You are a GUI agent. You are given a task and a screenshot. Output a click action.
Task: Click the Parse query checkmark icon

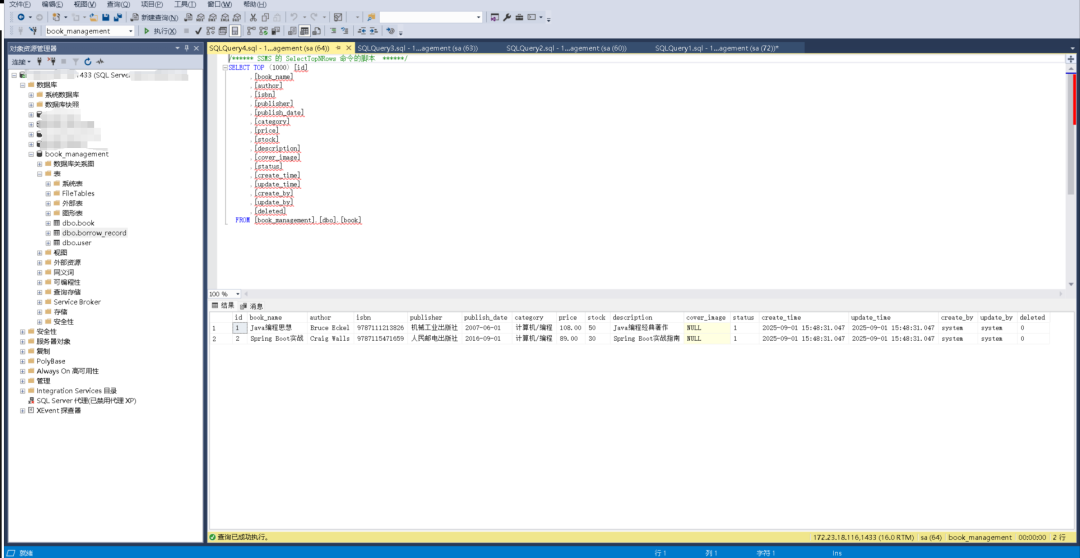pyautogui.click(x=198, y=31)
